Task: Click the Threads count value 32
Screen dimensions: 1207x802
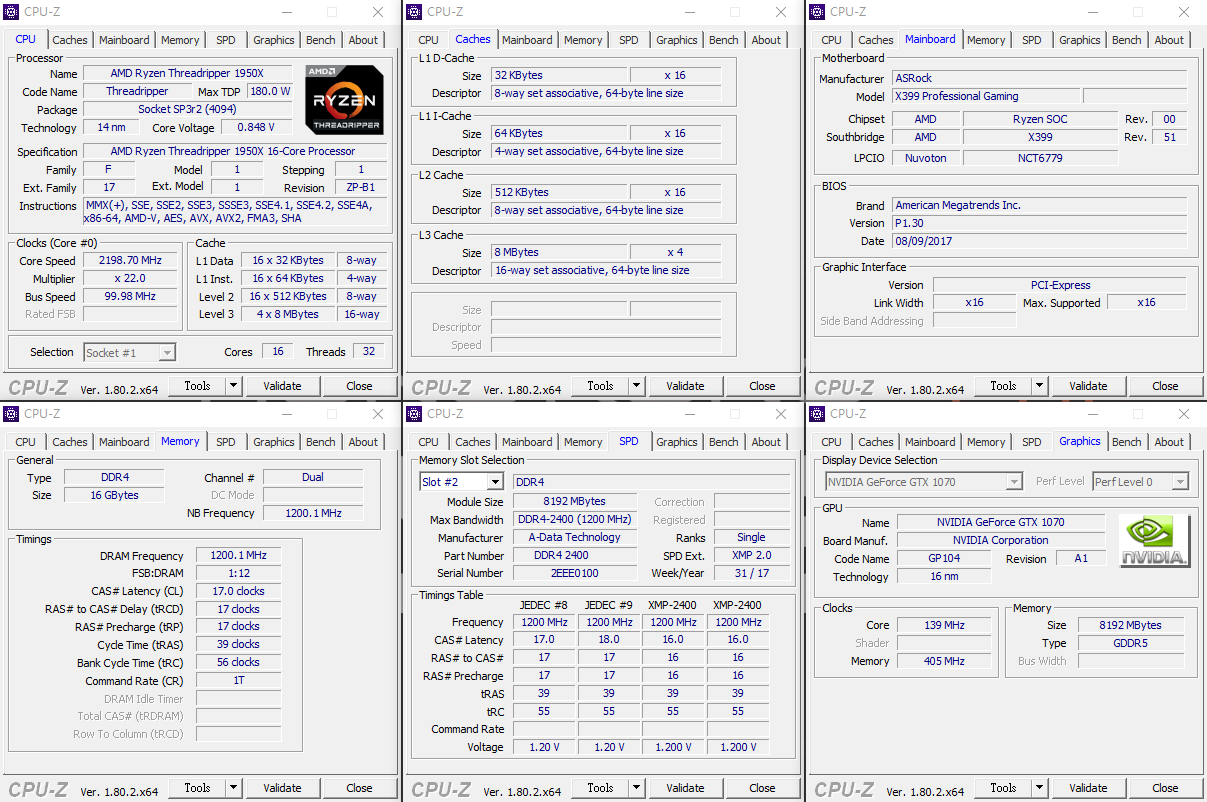Action: click(x=369, y=352)
